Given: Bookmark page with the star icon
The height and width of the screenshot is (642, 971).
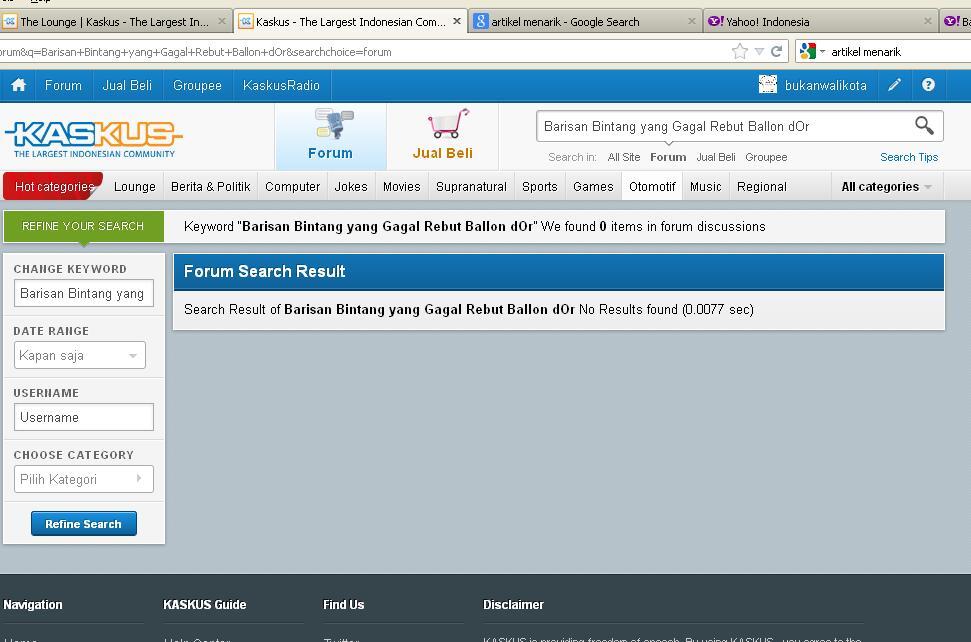Looking at the screenshot, I should 740,51.
